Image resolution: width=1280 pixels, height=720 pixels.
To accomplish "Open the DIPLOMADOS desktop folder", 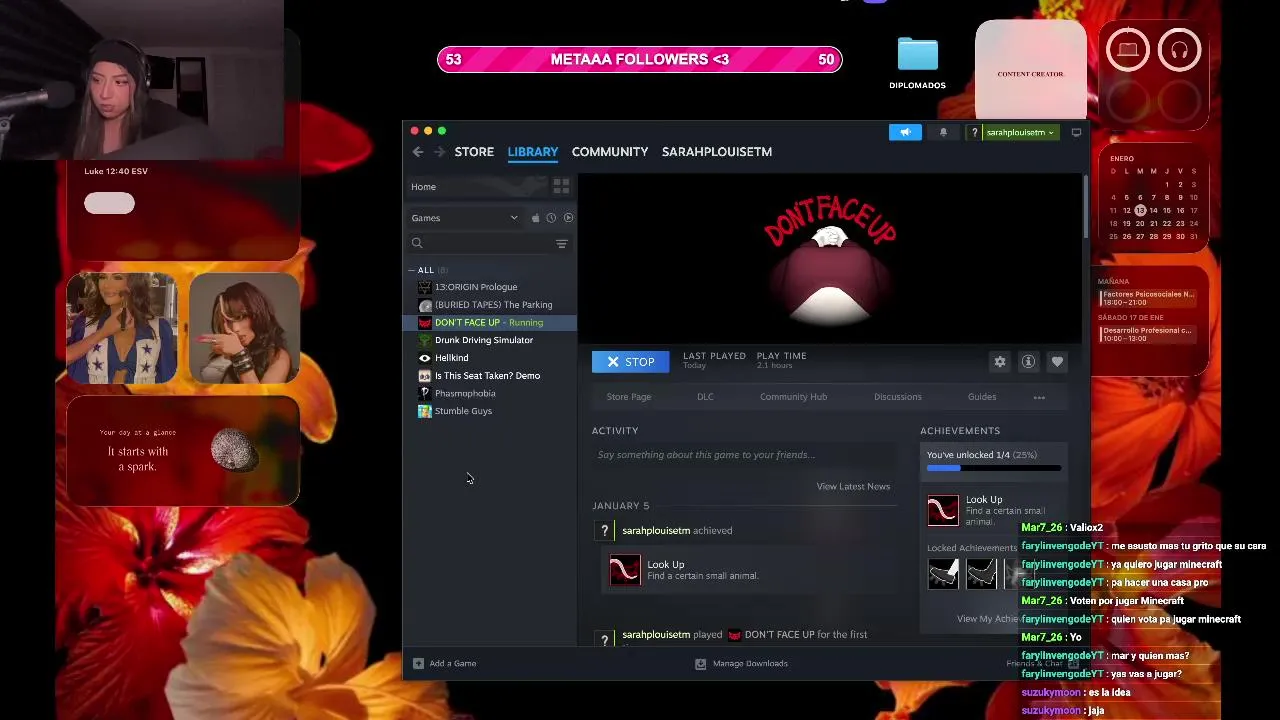I will (917, 62).
